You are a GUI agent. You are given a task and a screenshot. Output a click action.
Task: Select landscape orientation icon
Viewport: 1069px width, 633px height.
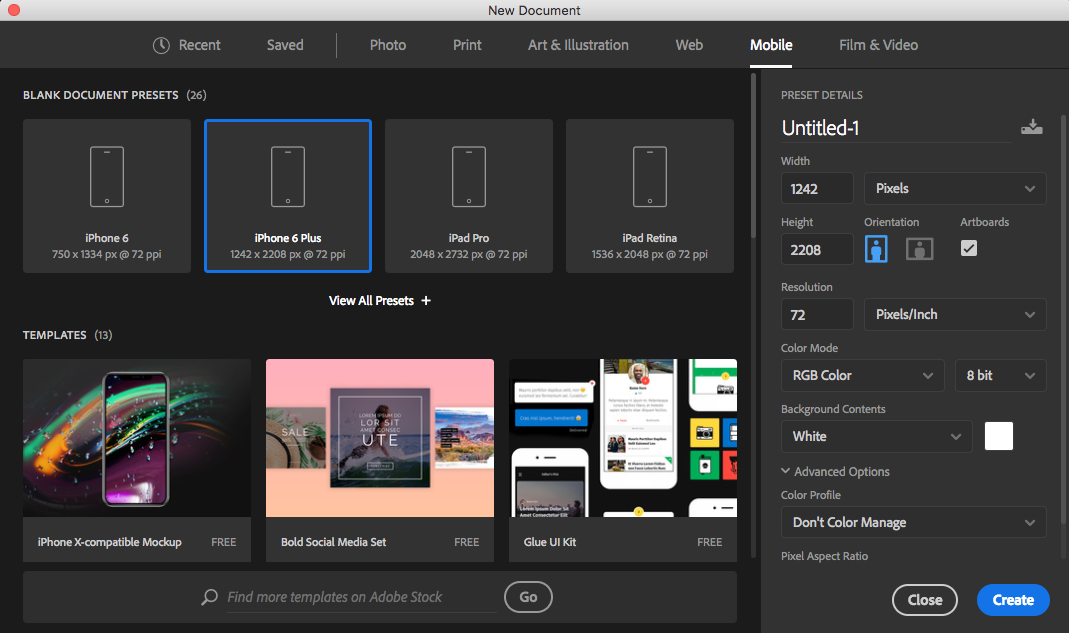919,249
